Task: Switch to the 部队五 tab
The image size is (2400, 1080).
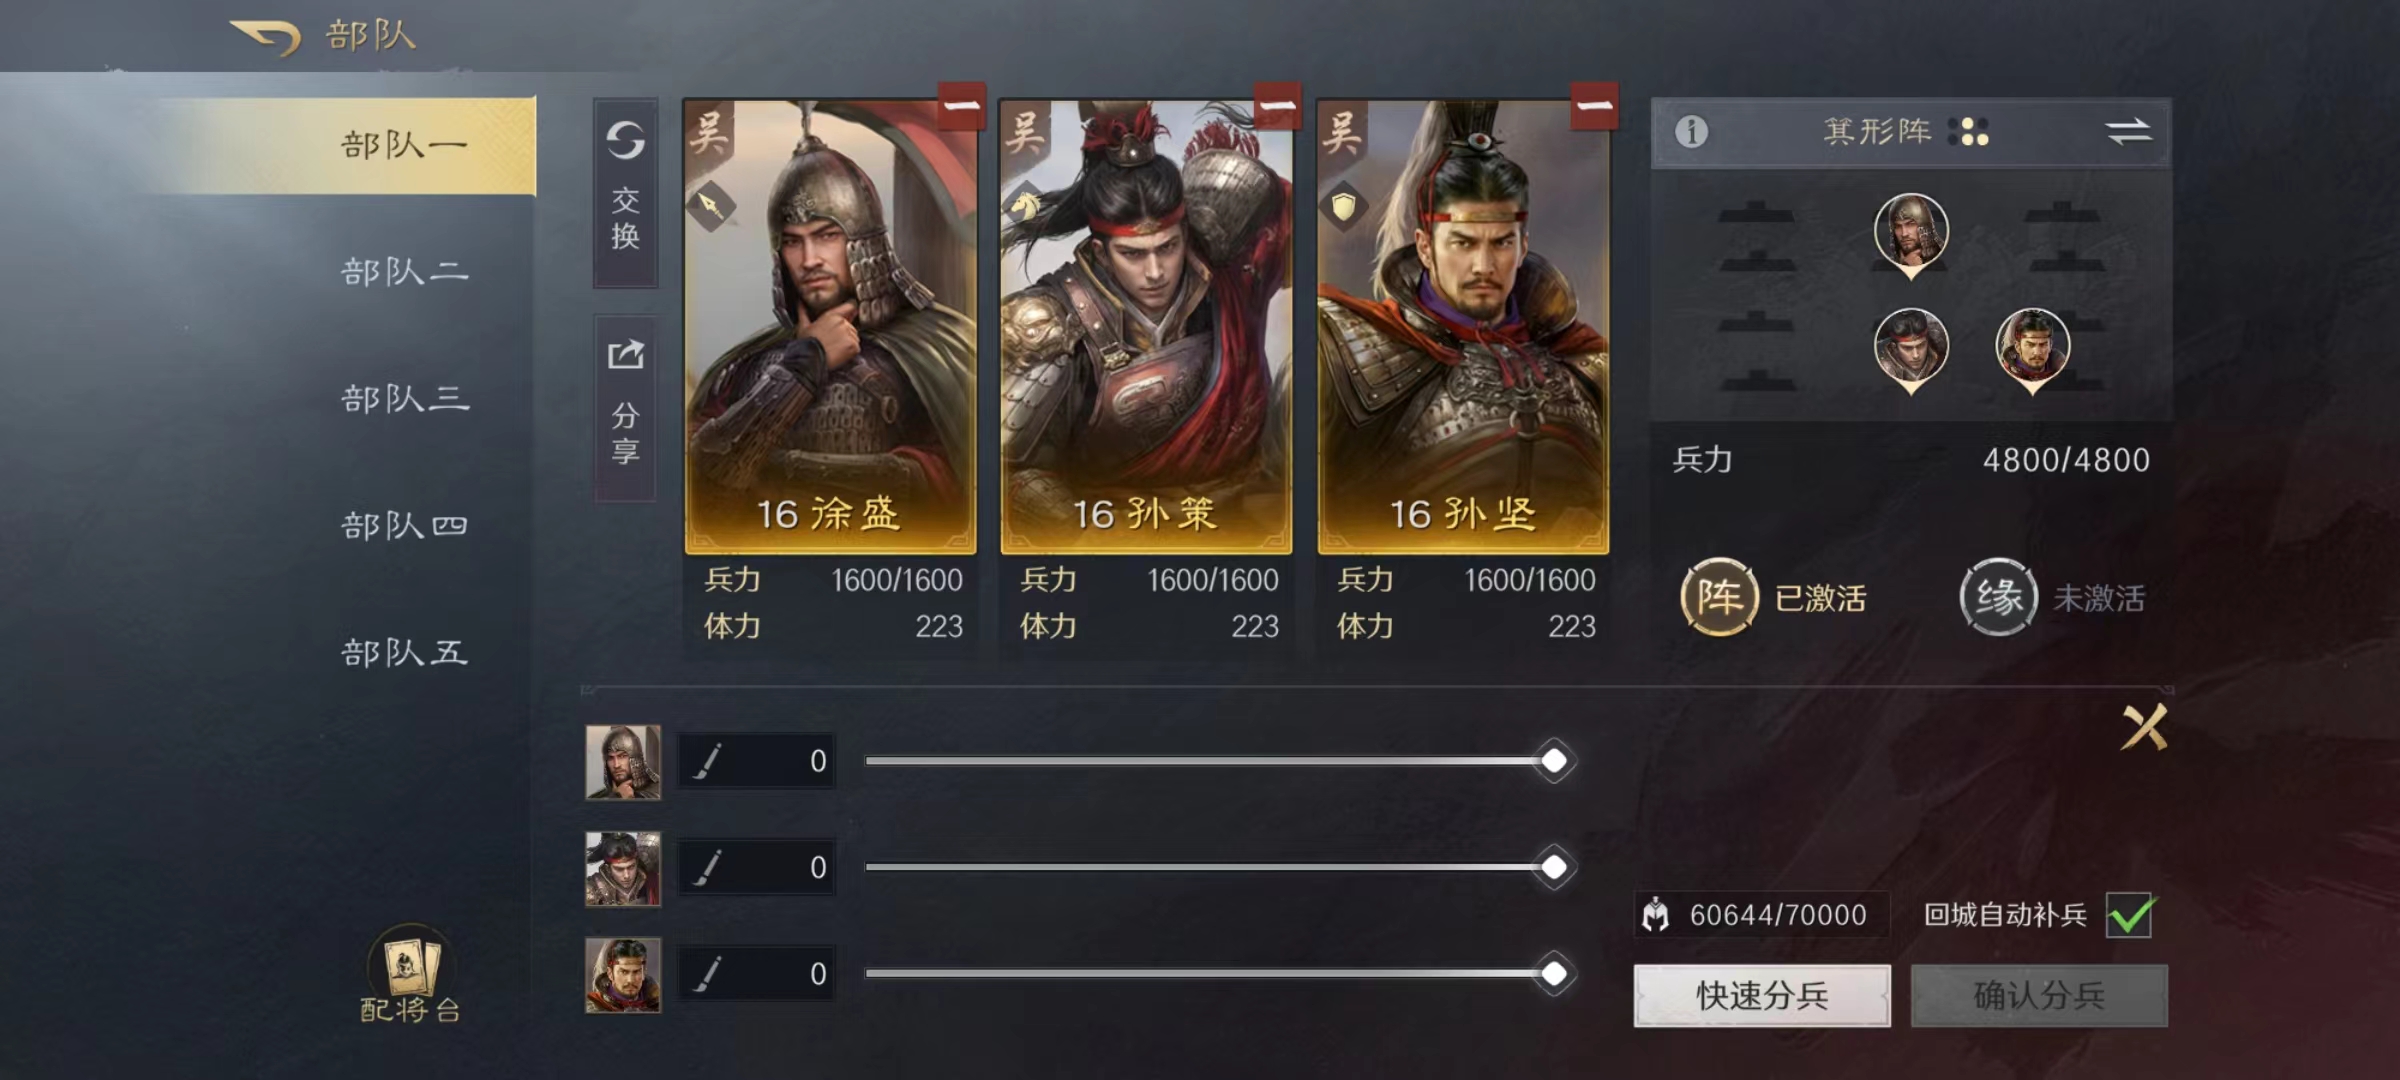Action: (404, 653)
